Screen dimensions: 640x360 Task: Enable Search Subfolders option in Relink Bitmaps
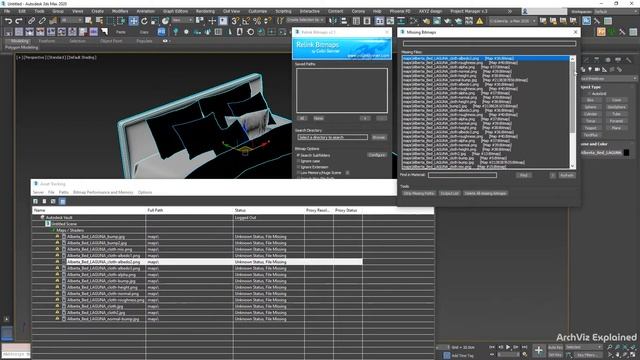point(298,156)
